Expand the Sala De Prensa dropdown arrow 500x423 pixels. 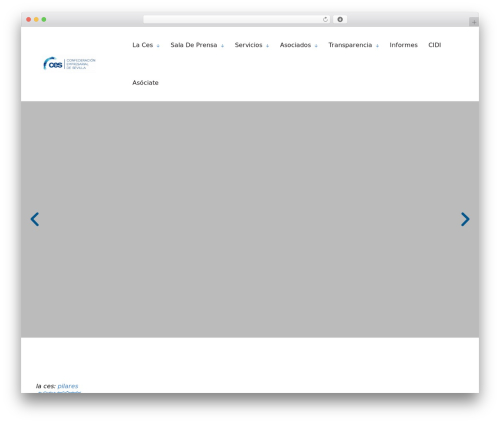[x=222, y=46]
